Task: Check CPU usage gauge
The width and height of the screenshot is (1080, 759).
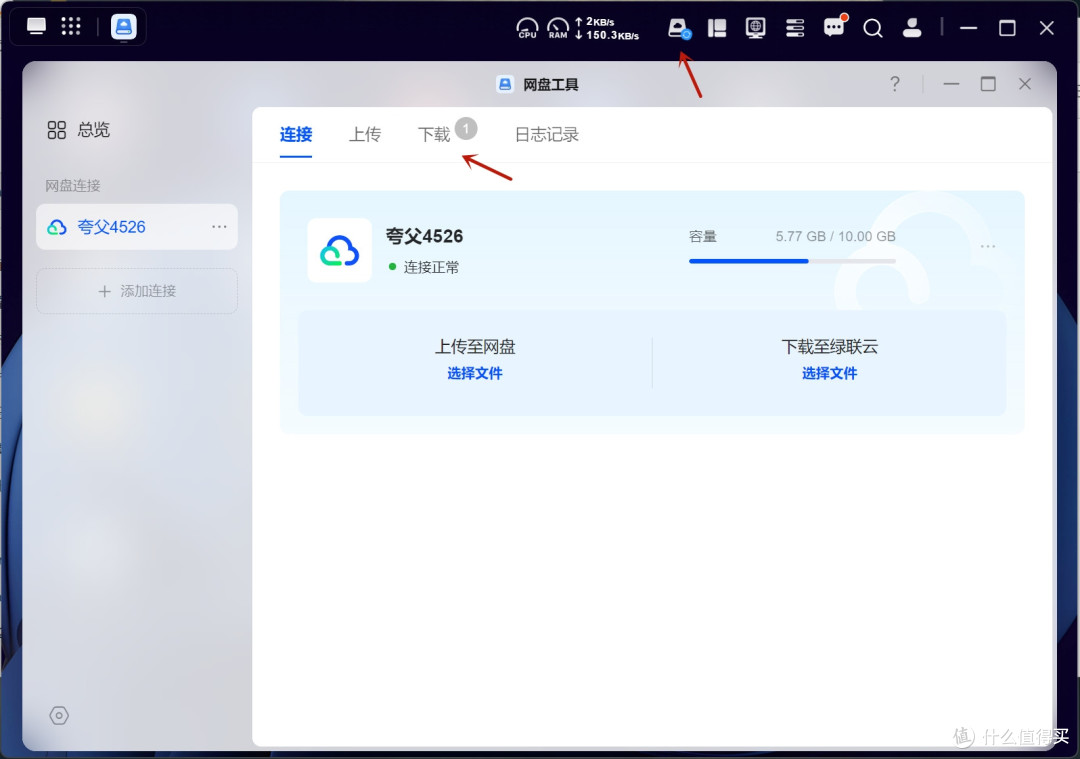Action: (528, 28)
